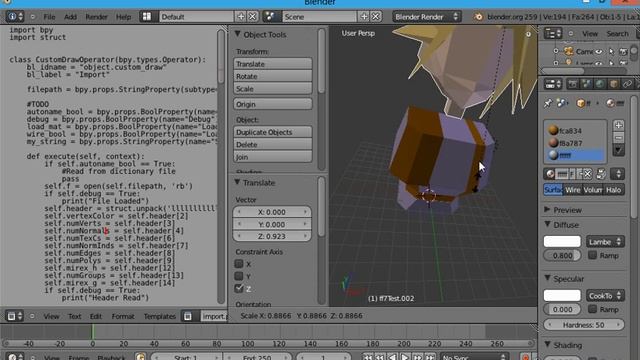Collapse the Shading panel
Screen dimensions: 640x360
click(x=548, y=345)
